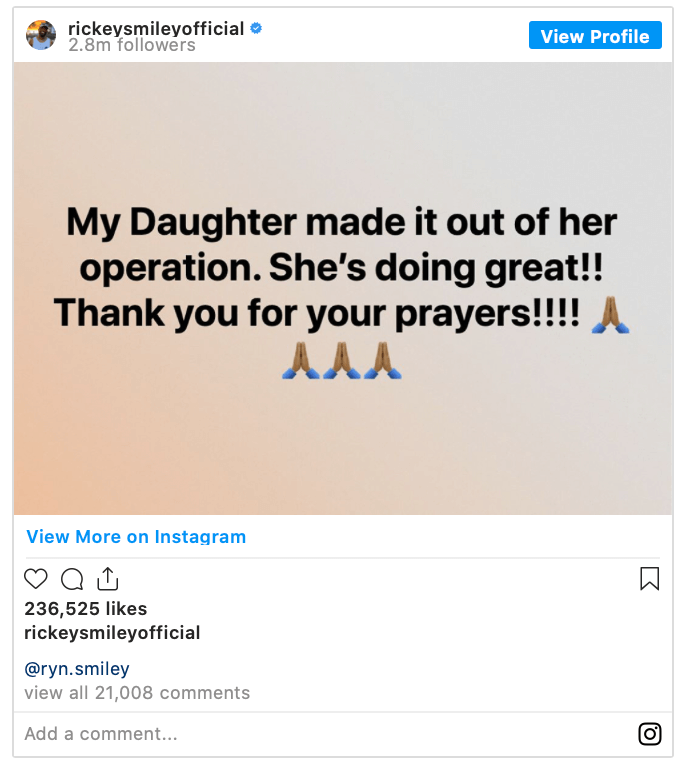Open comments via the speech bubble icon

coord(72,579)
